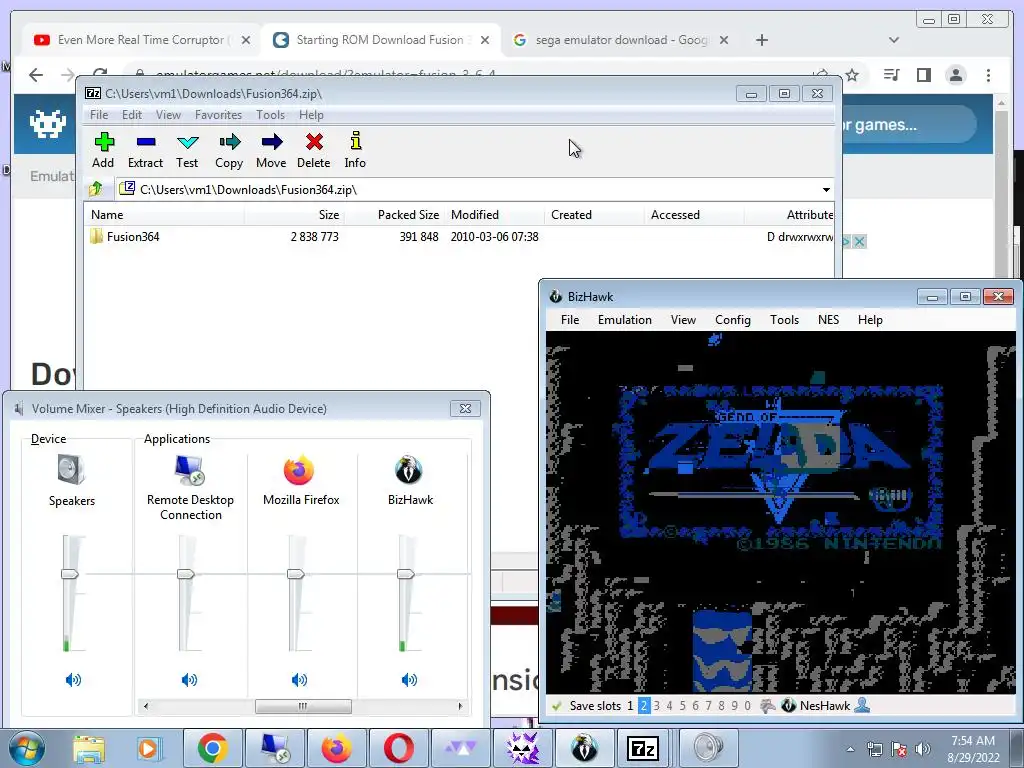Open the Windows Start menu
Viewport: 1024px width, 768px height.
pyautogui.click(x=27, y=748)
